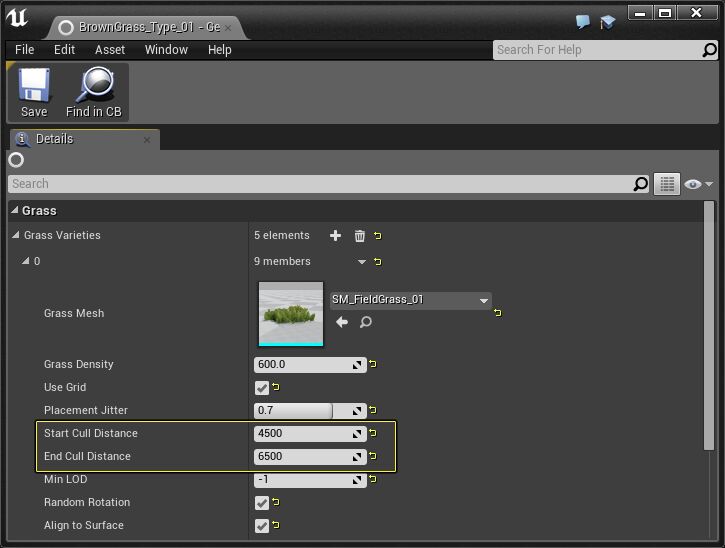
Task: Close the Details tab
Action: click(x=147, y=140)
